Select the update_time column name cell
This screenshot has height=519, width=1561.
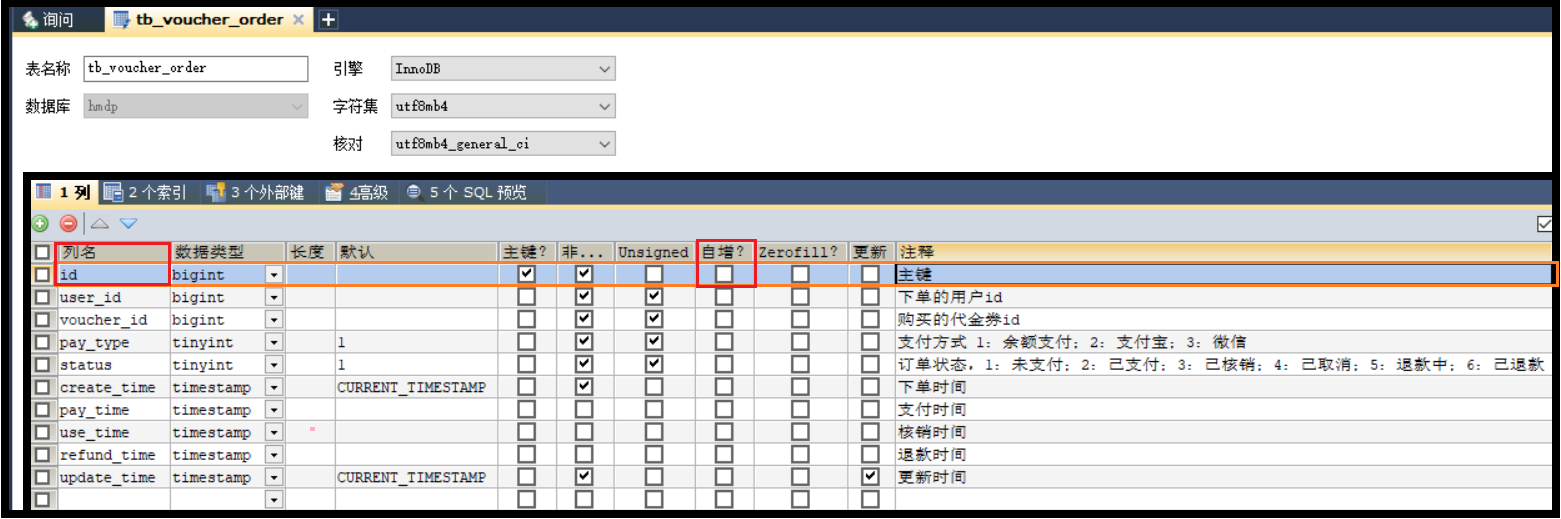tap(113, 477)
